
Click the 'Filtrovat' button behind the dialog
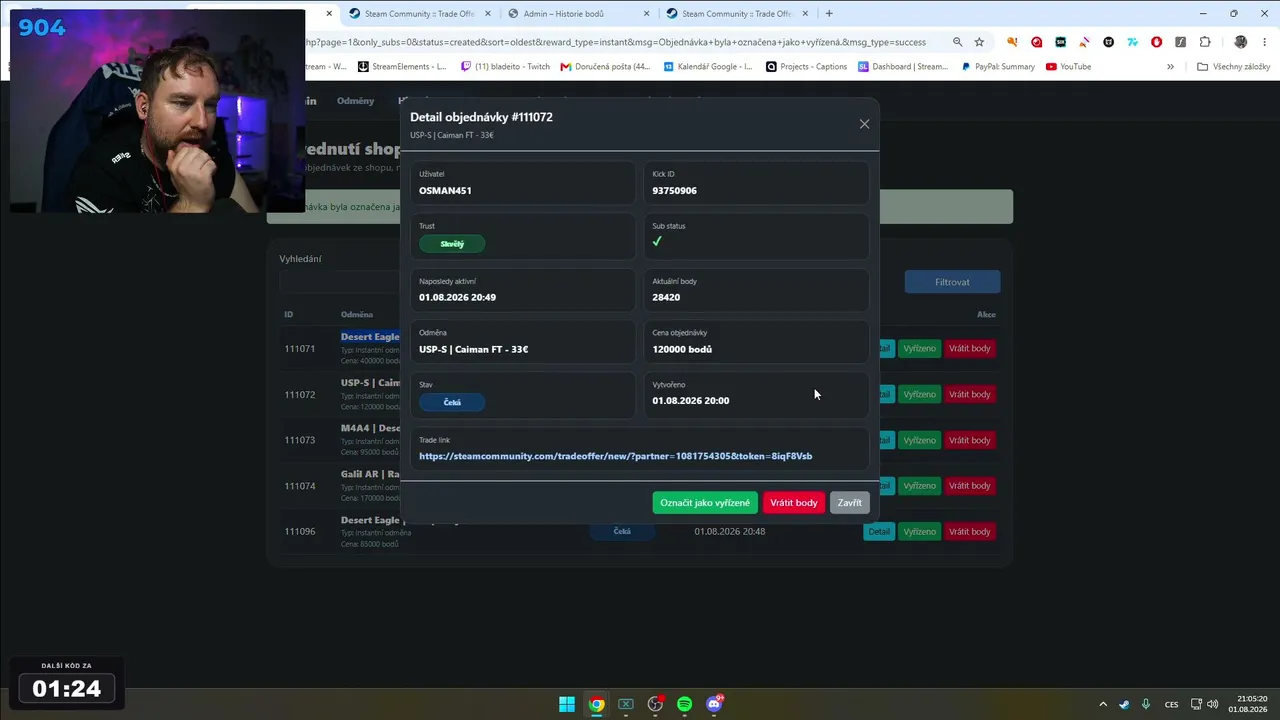(952, 282)
